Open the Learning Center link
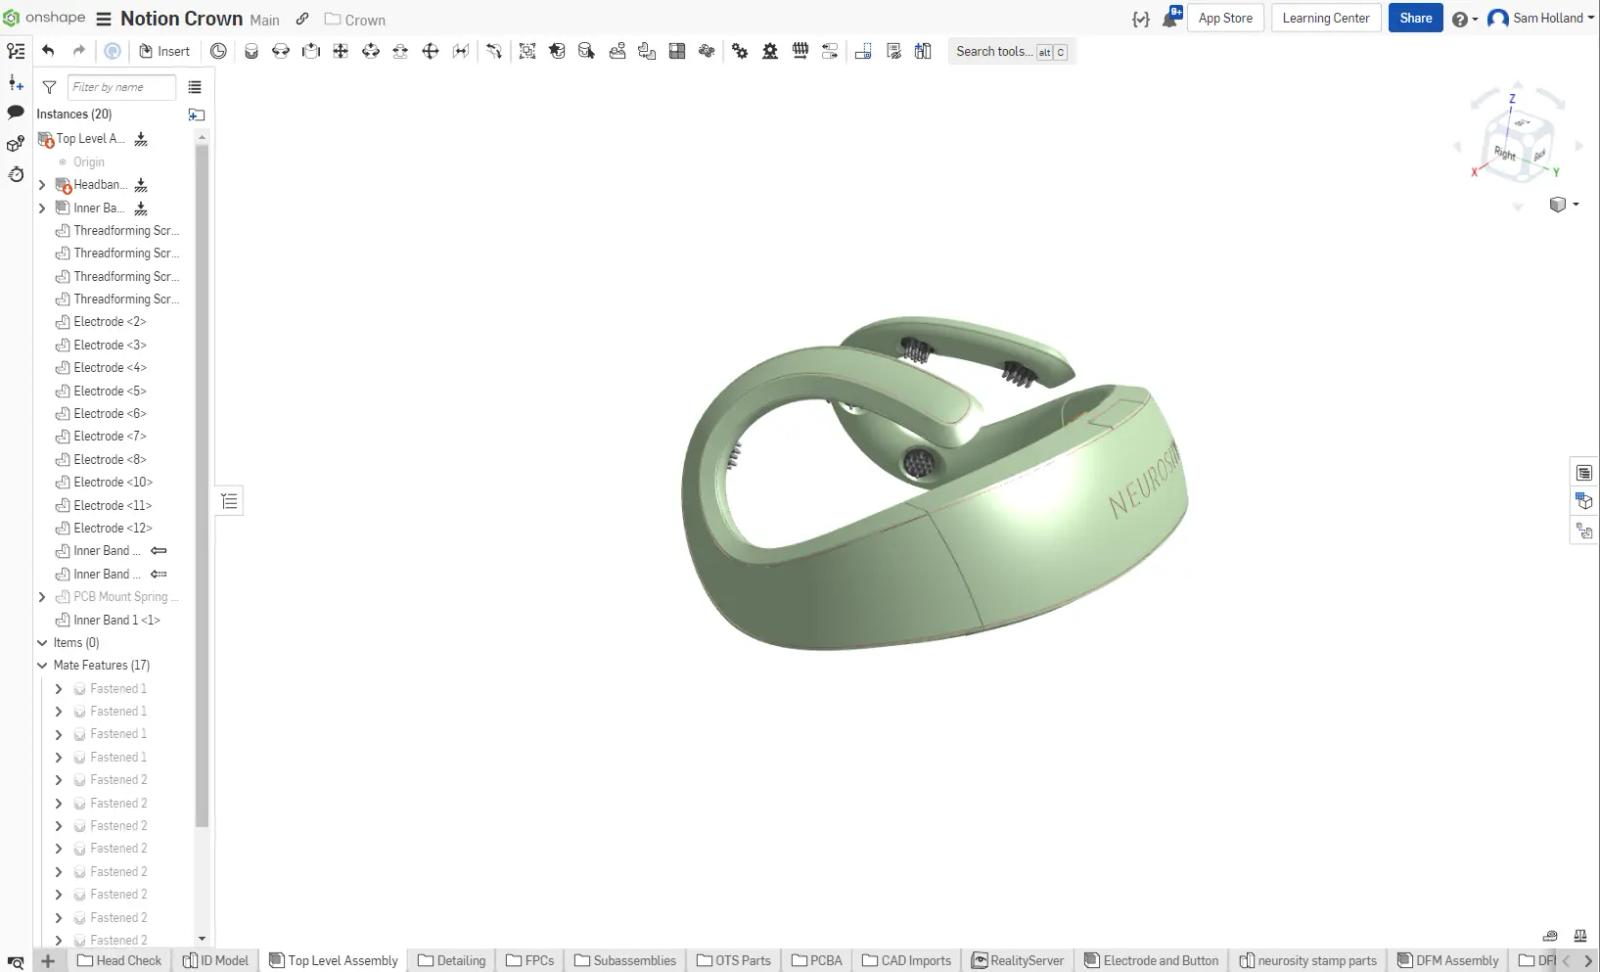This screenshot has width=1600, height=972. point(1325,18)
